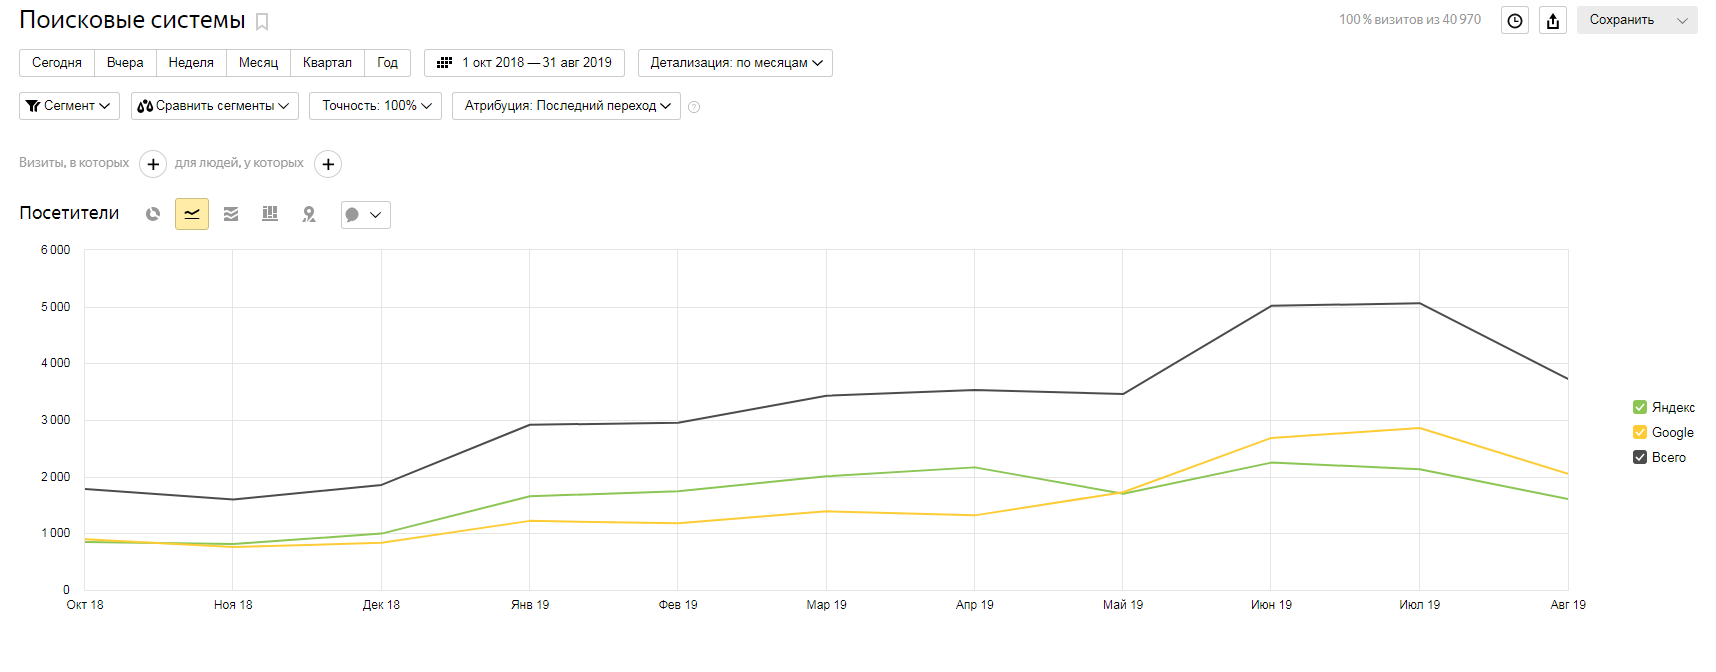Switch to bar column chart view
The image size is (1716, 672).
click(x=270, y=214)
